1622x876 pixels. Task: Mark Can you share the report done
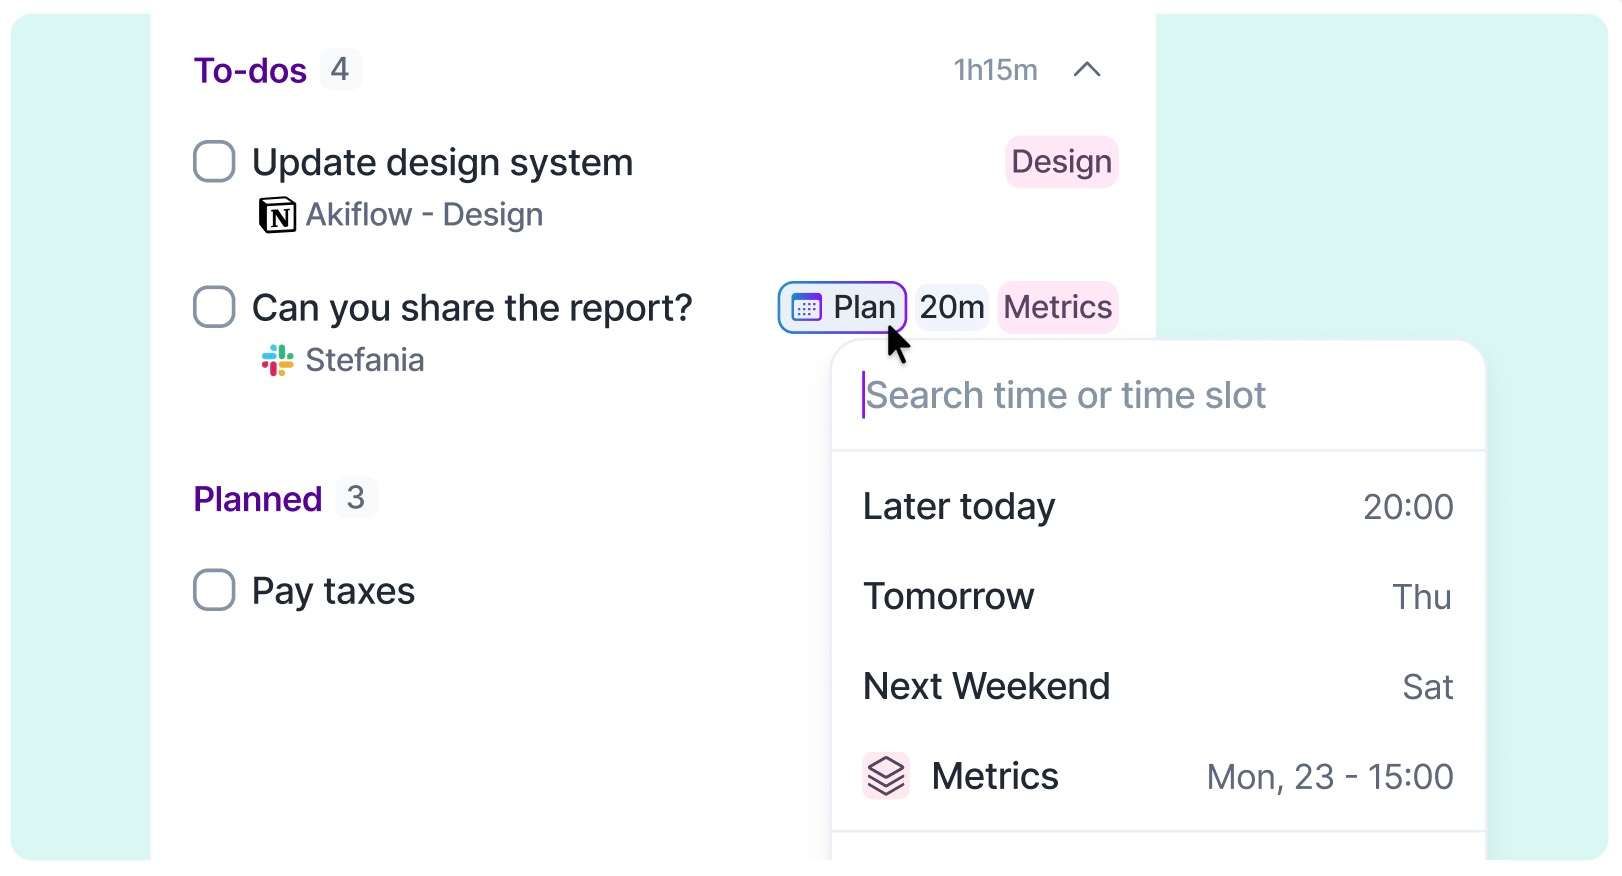coord(214,307)
